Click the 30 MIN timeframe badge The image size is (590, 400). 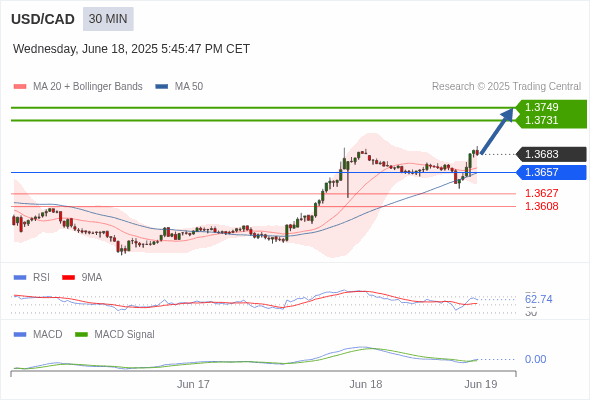point(108,19)
